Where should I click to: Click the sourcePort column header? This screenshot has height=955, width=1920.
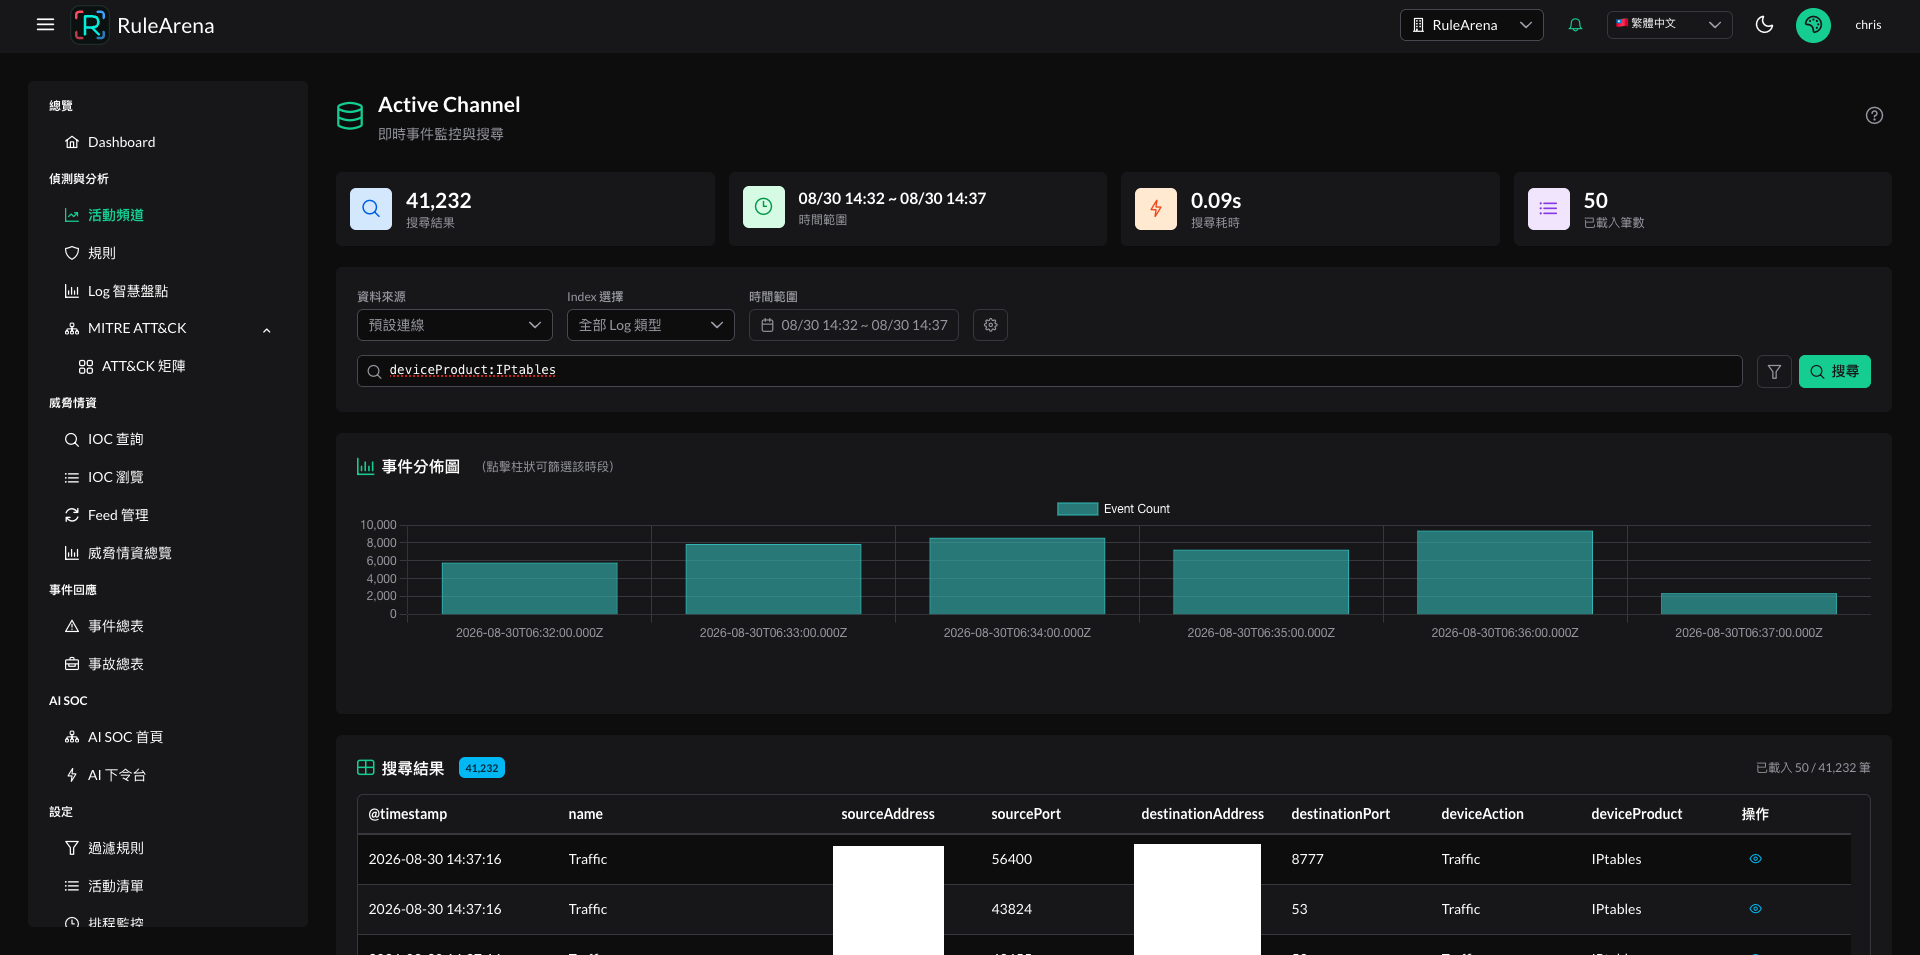point(1026,814)
